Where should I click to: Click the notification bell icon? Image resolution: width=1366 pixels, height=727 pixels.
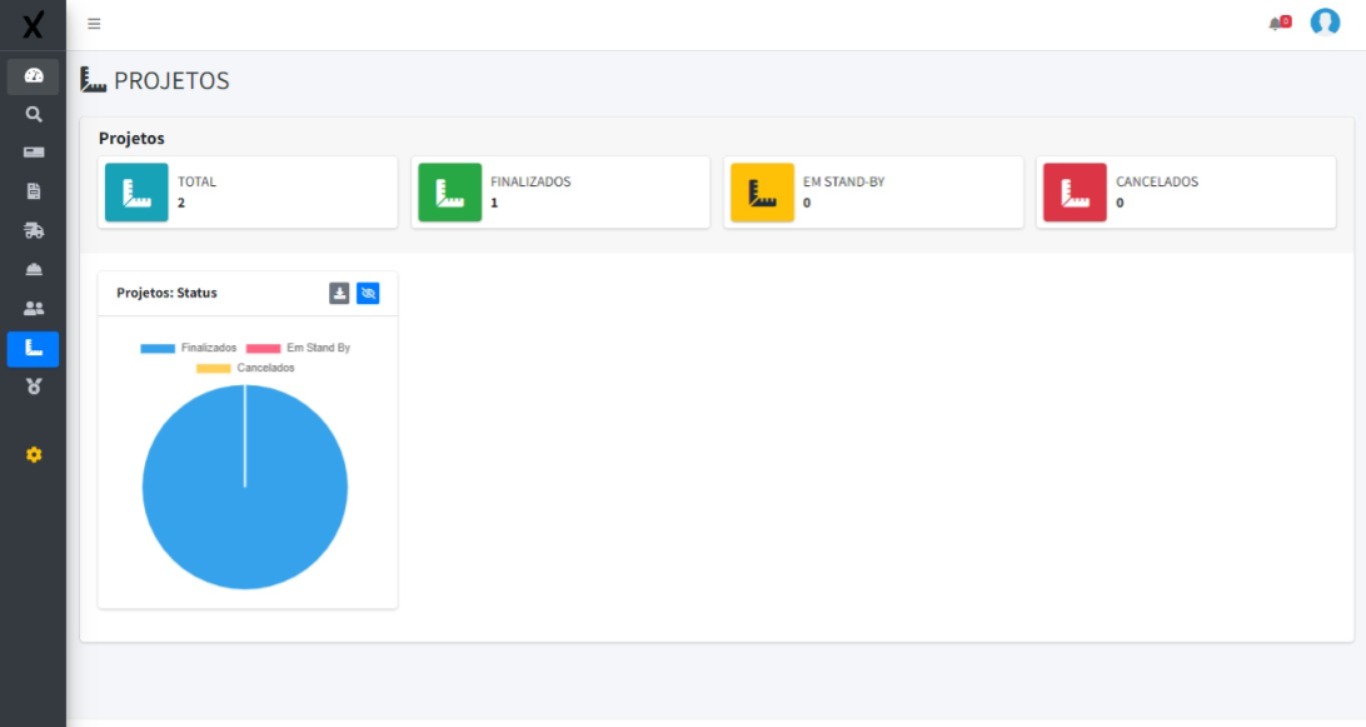(1276, 23)
